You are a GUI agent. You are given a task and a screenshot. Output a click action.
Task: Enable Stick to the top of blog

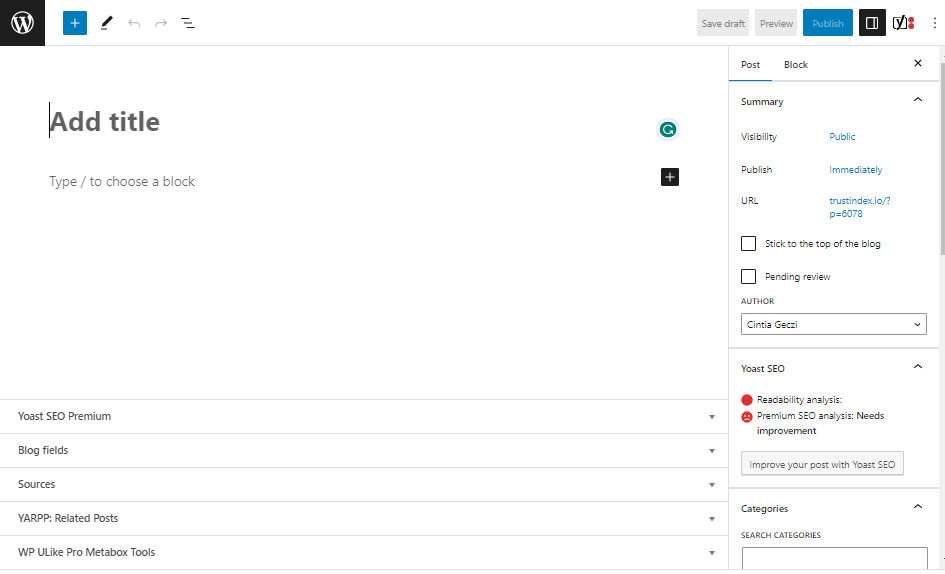pyautogui.click(x=748, y=244)
